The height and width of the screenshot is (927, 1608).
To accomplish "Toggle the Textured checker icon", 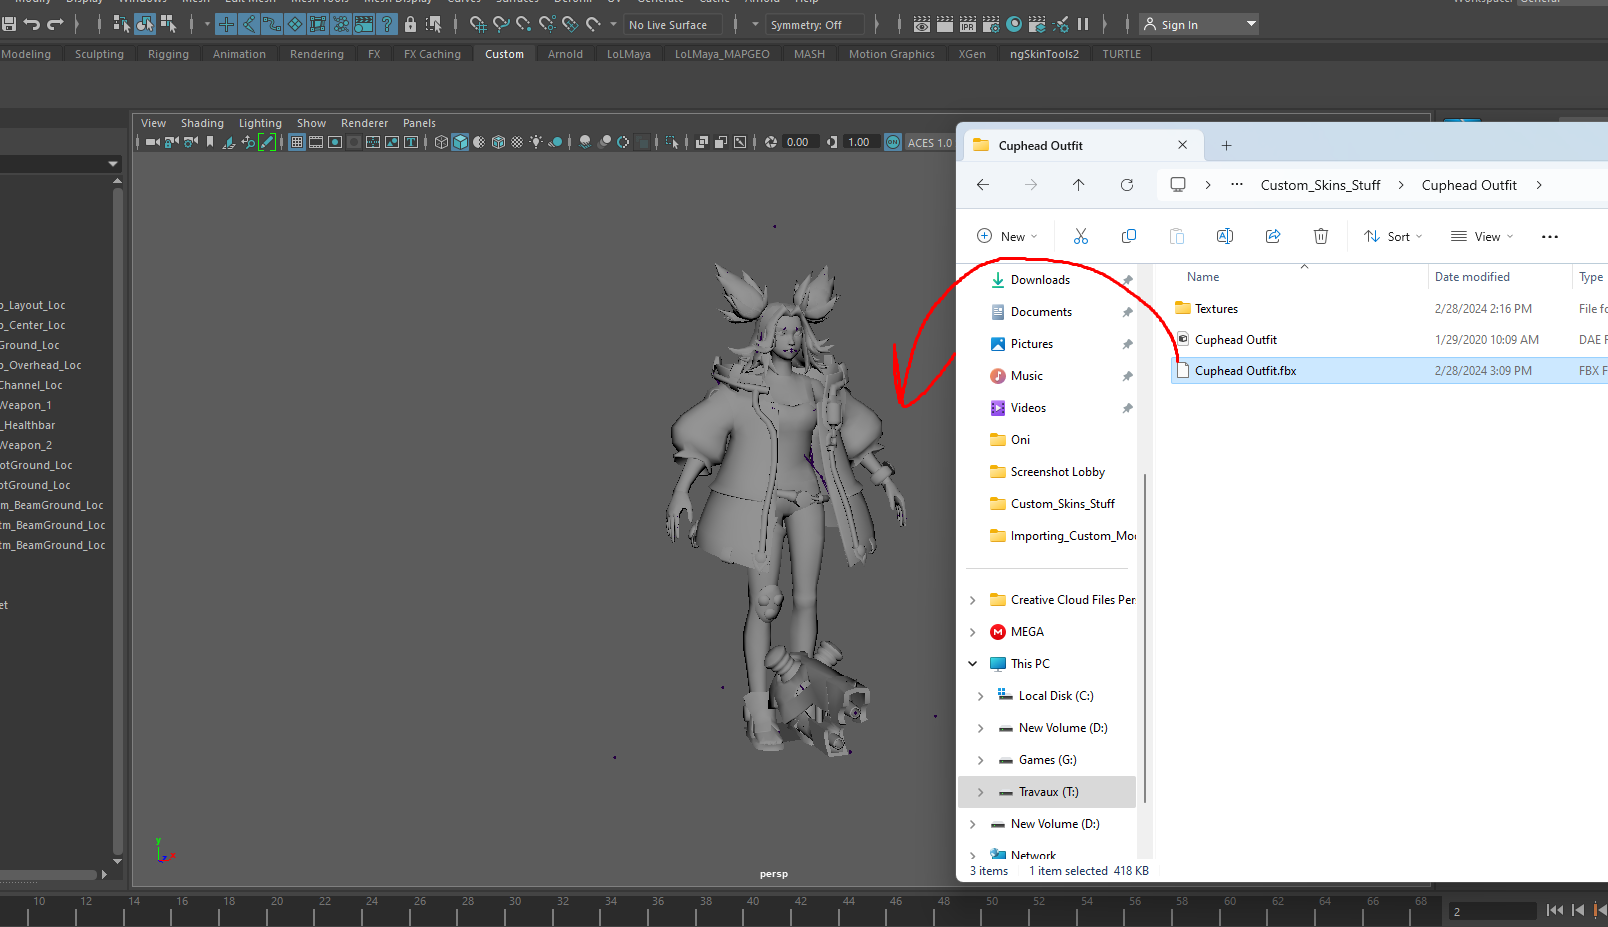I will (x=517, y=142).
